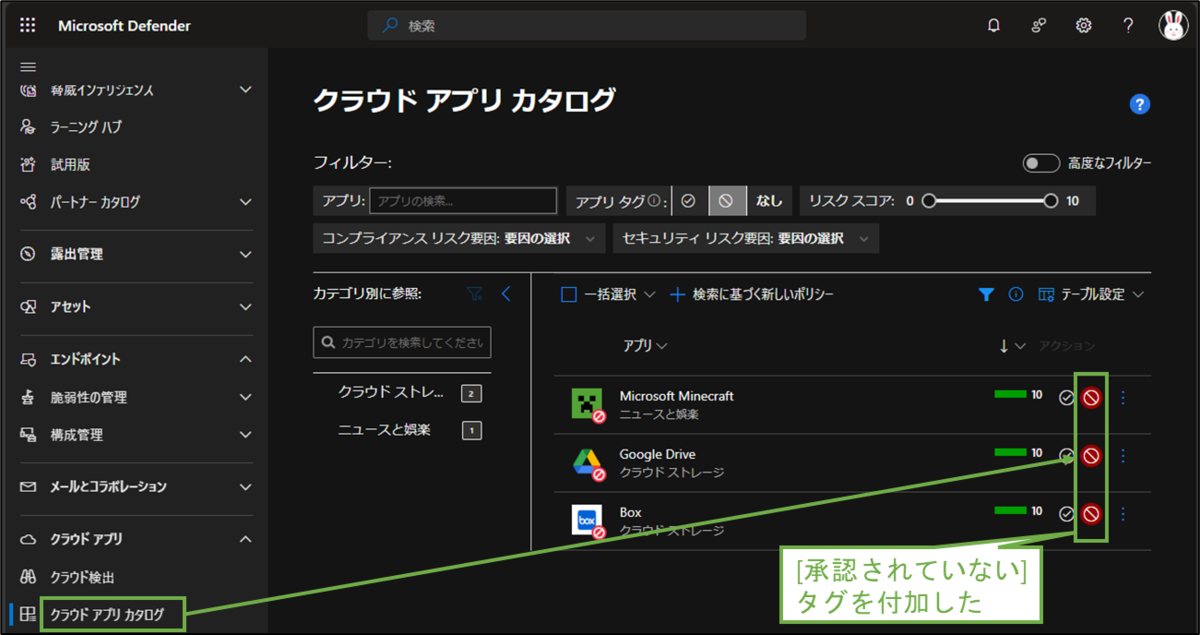The image size is (1200, 635).
Task: Open コンプライアンス リスク要因 dropdown
Action: (x=459, y=238)
